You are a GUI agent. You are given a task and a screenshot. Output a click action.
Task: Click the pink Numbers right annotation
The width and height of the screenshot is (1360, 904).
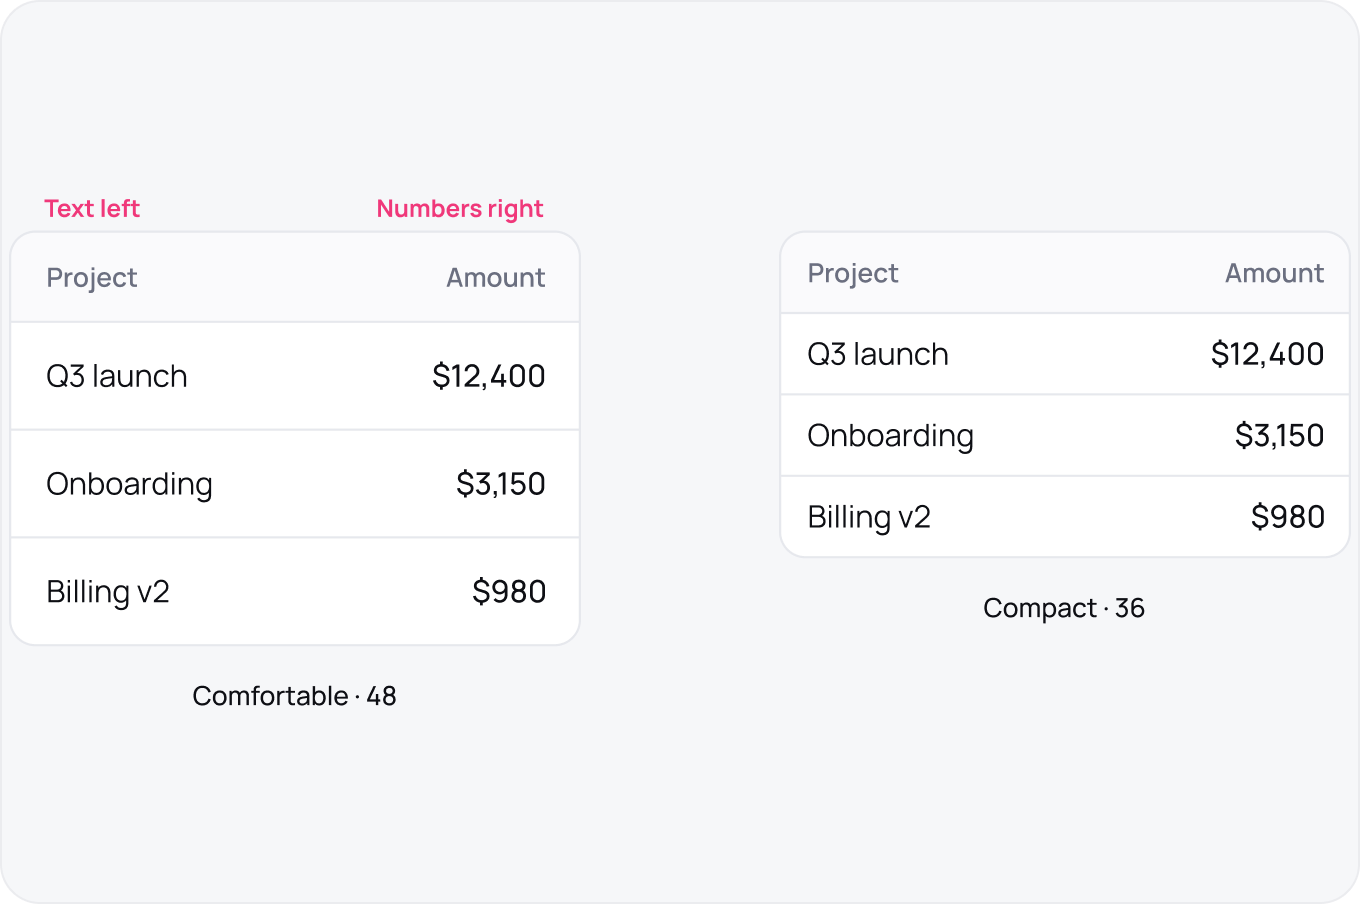(460, 209)
